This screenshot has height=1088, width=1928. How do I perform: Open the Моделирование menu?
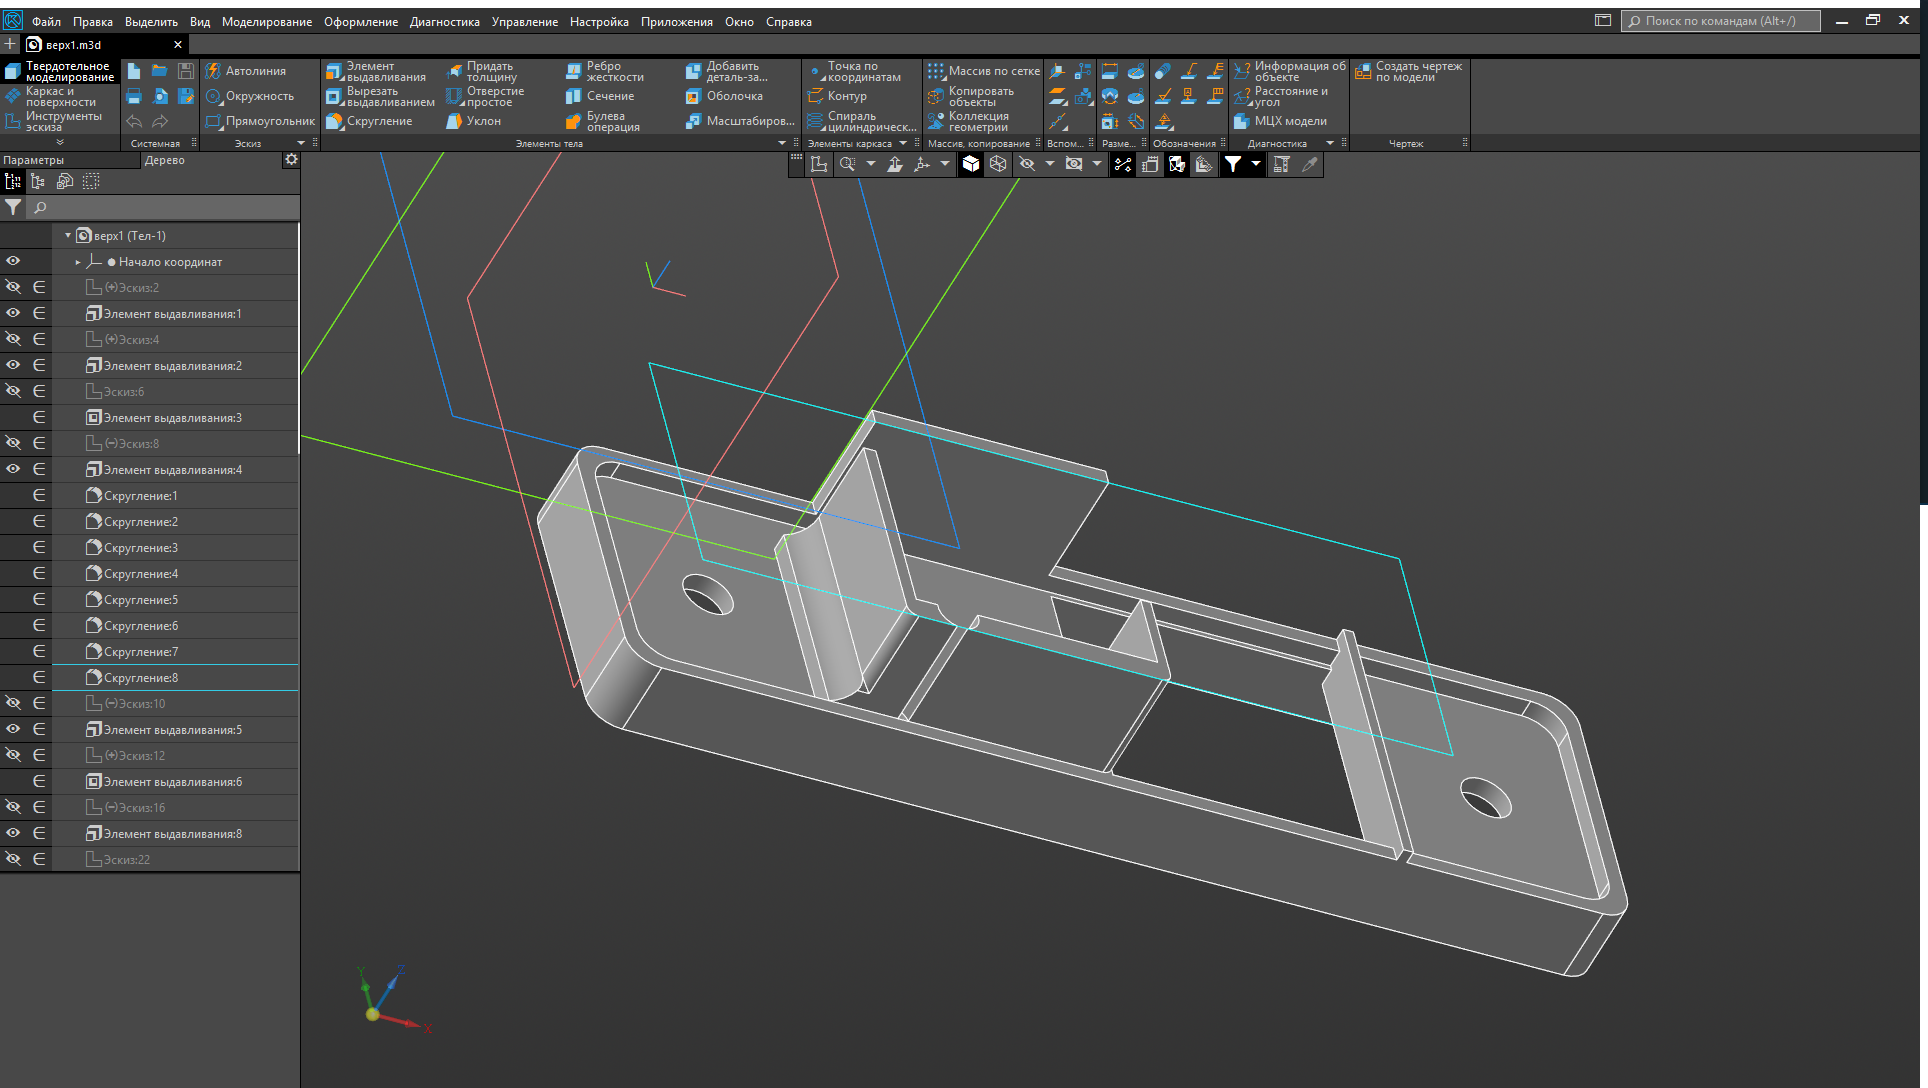point(266,21)
